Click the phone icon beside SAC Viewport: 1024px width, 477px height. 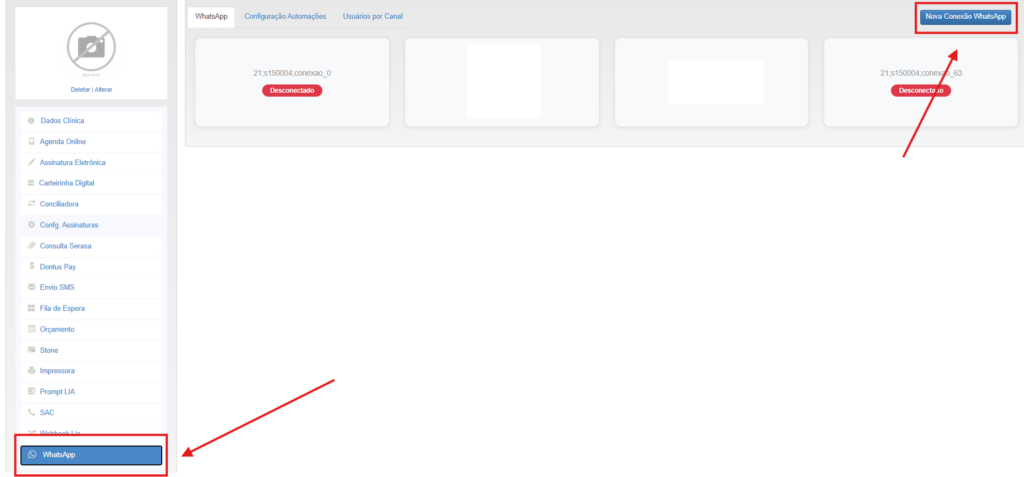point(31,412)
